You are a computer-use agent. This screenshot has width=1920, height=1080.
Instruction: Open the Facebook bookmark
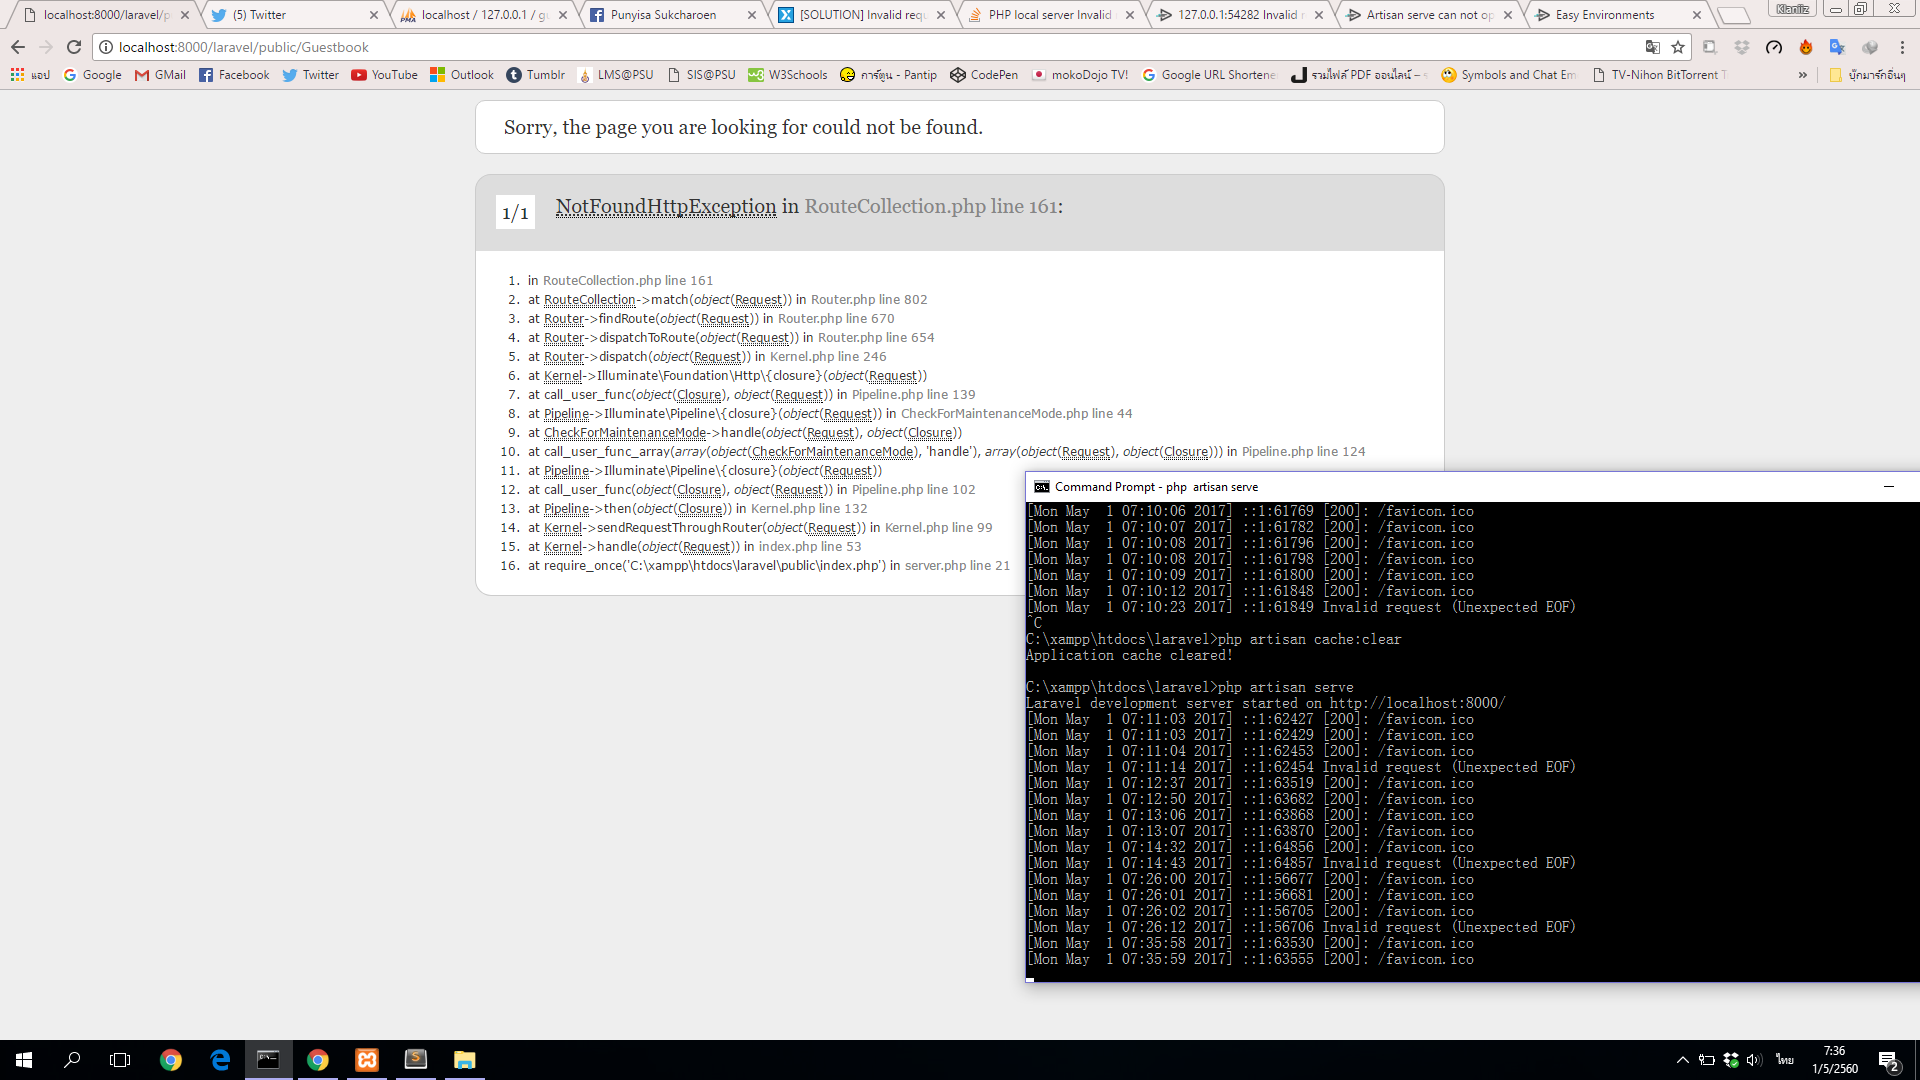[234, 75]
